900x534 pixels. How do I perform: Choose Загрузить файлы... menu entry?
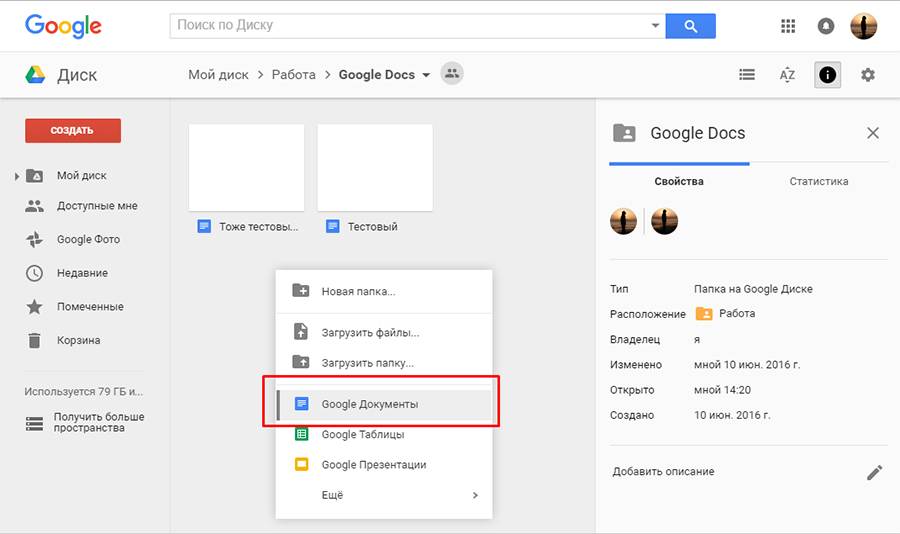tap(384, 332)
